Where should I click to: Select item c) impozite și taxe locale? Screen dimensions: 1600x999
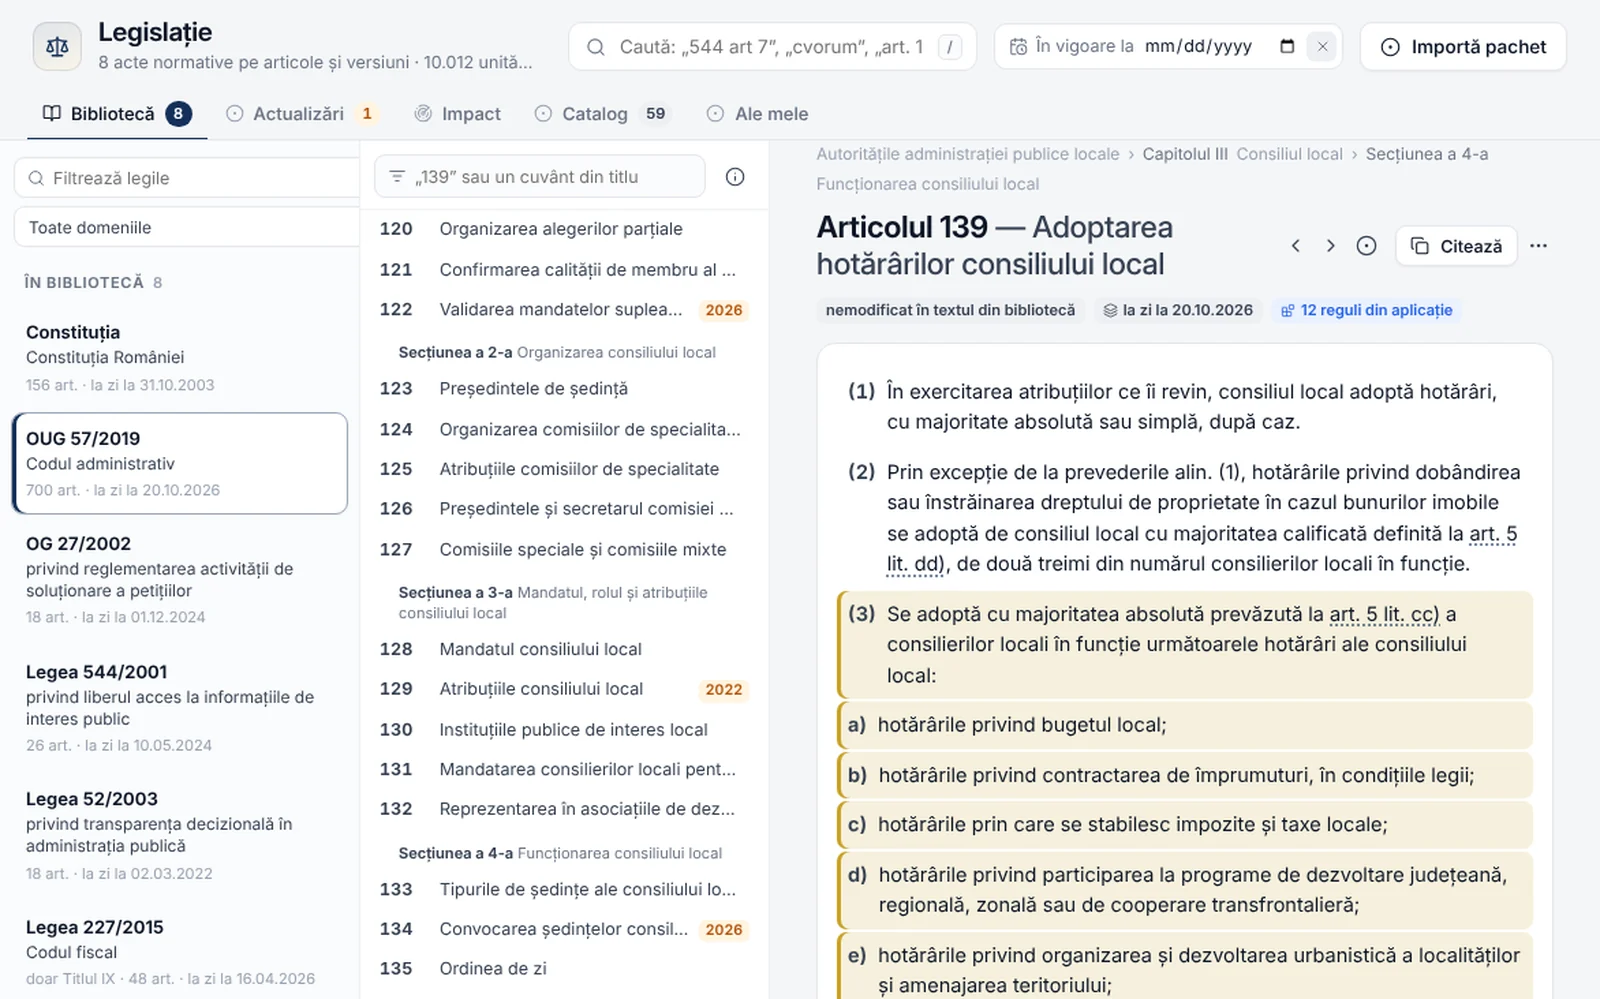click(1186, 825)
